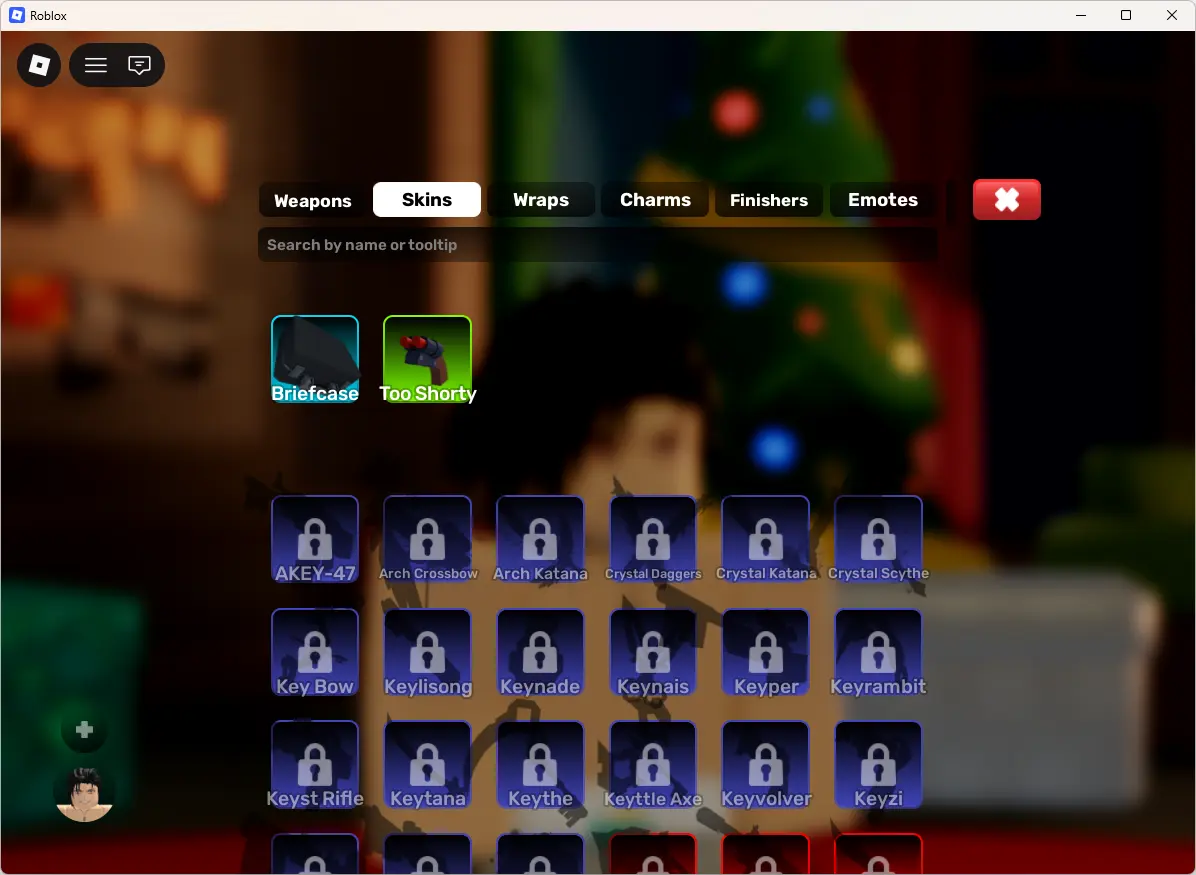1196x875 pixels.
Task: Click the green plus button above avatar
Action: pos(85,730)
